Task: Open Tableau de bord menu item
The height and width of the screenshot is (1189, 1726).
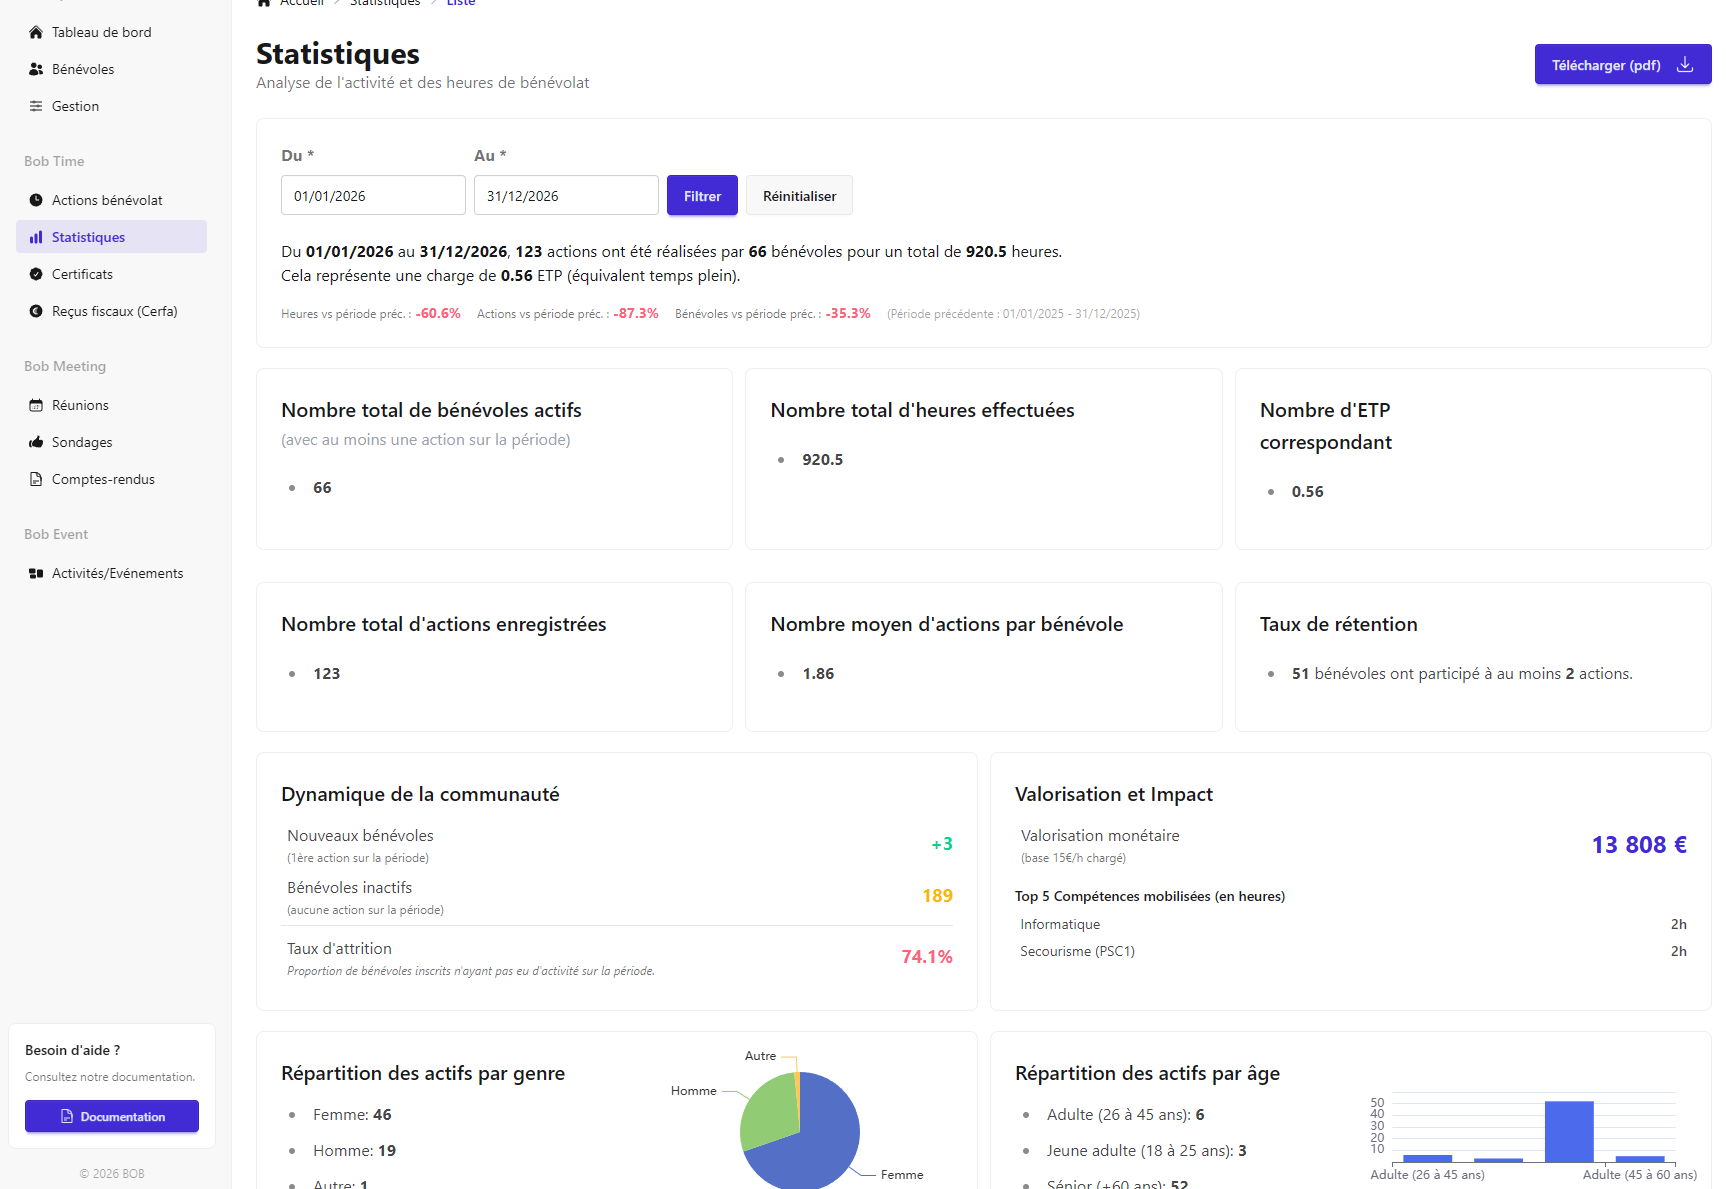Action: click(x=111, y=32)
